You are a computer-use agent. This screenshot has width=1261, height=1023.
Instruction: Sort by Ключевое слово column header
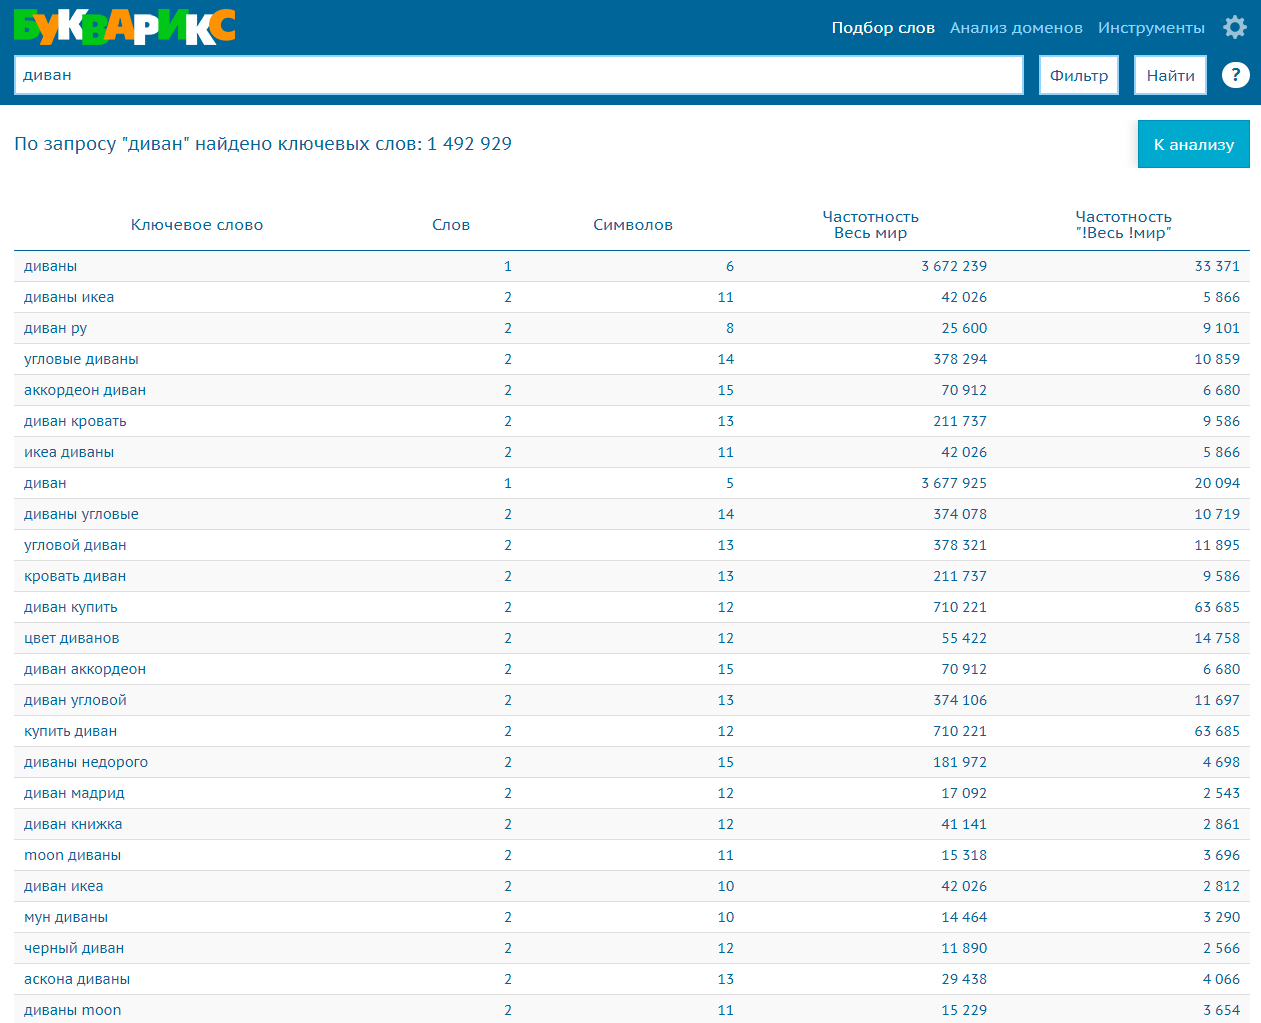click(197, 225)
